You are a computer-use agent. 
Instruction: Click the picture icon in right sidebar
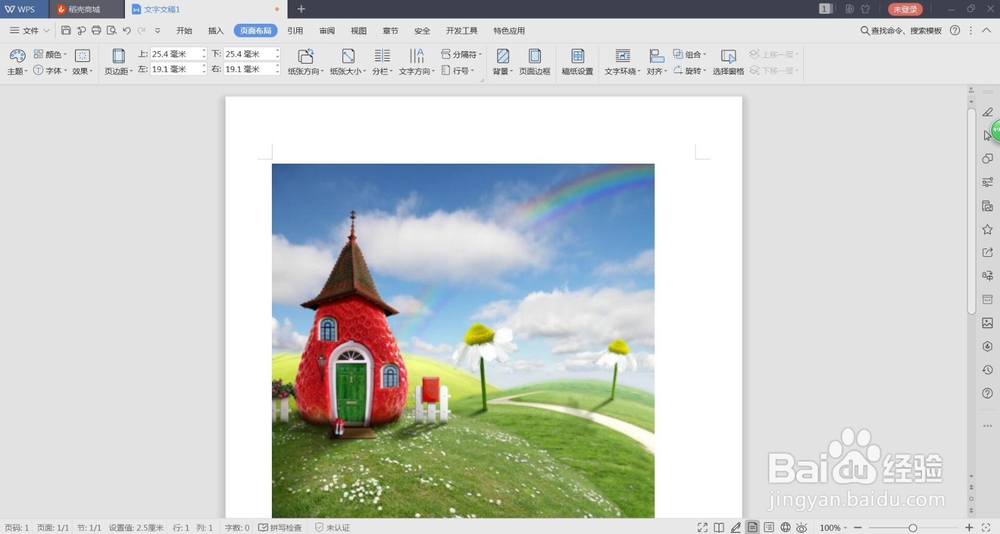pyautogui.click(x=987, y=323)
